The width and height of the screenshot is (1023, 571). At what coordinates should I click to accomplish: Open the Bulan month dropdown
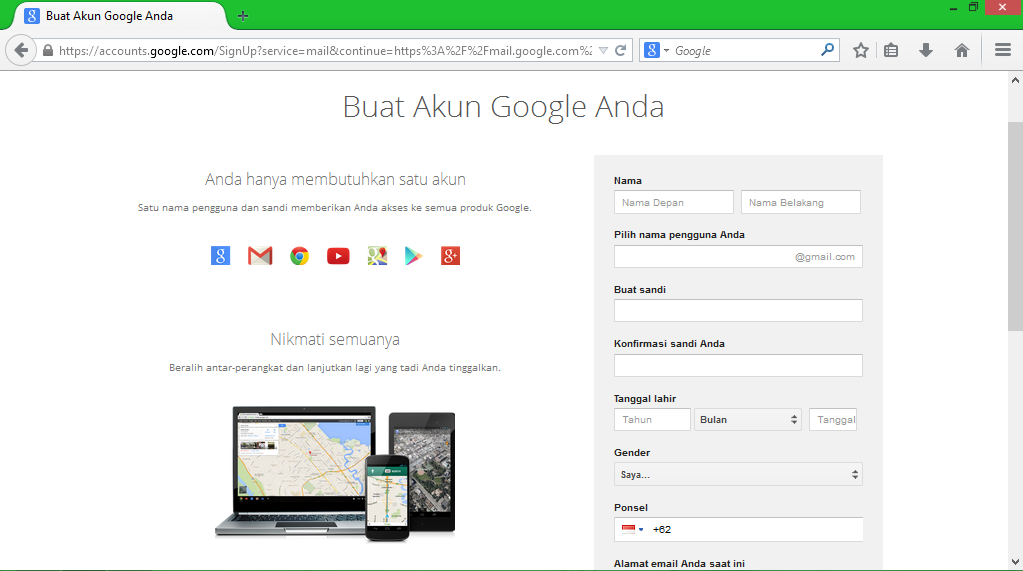(748, 420)
